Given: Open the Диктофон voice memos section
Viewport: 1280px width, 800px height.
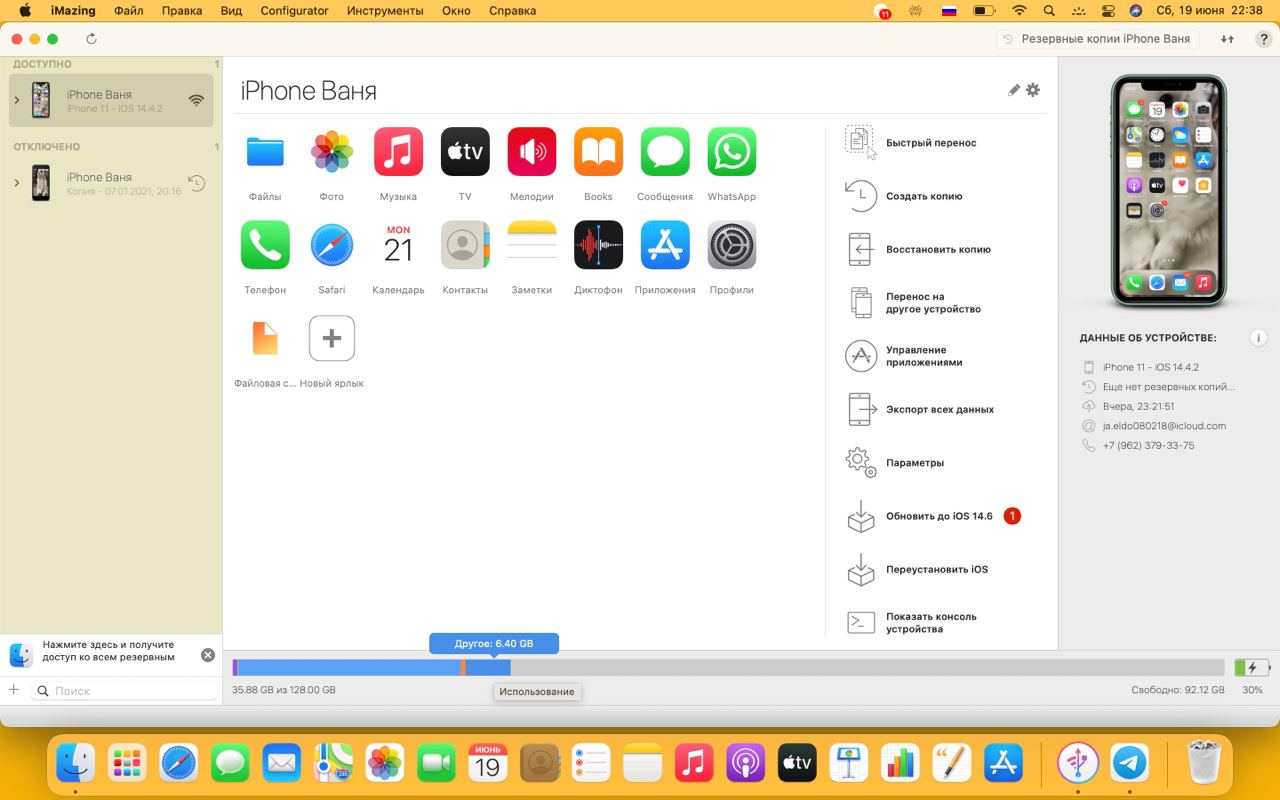Looking at the screenshot, I should click(598, 245).
